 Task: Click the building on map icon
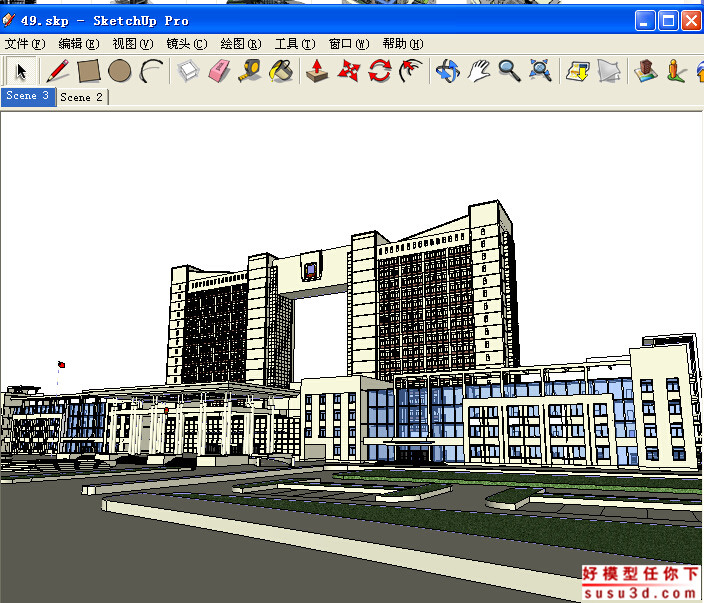point(646,71)
